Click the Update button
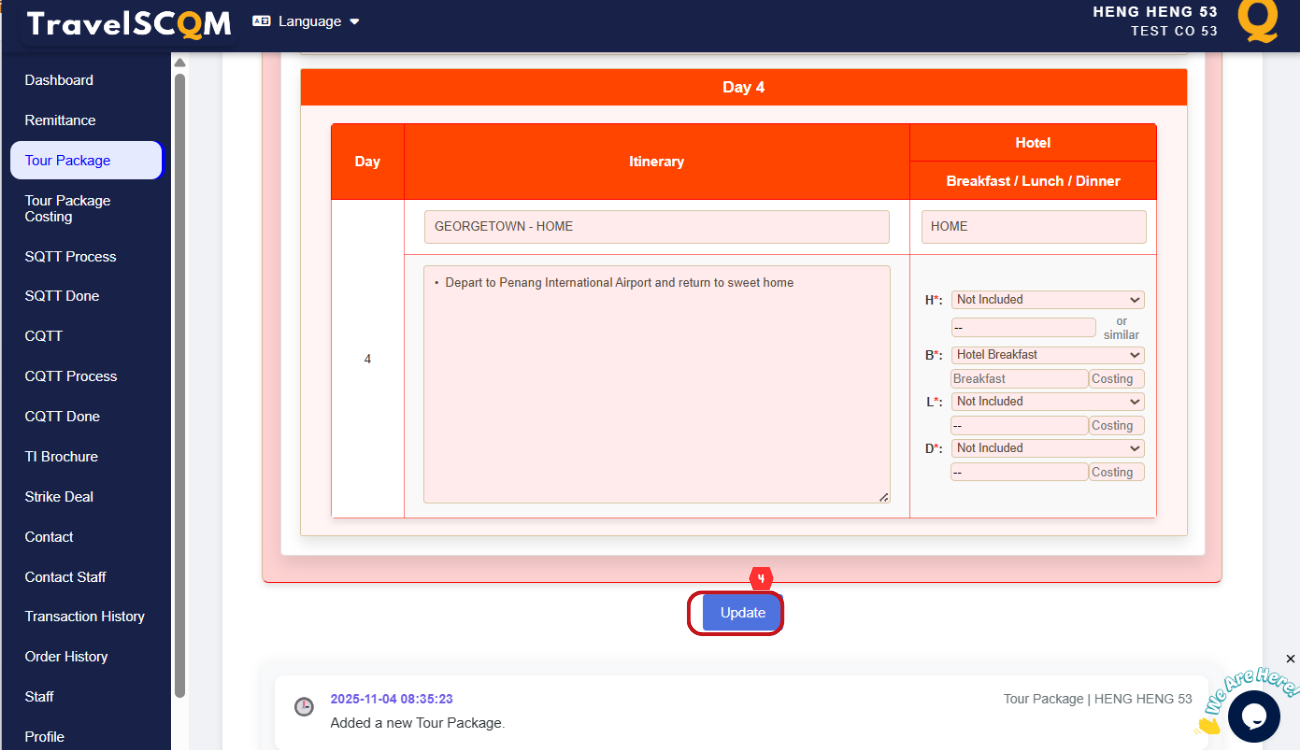This screenshot has width=1300, height=750. [742, 613]
